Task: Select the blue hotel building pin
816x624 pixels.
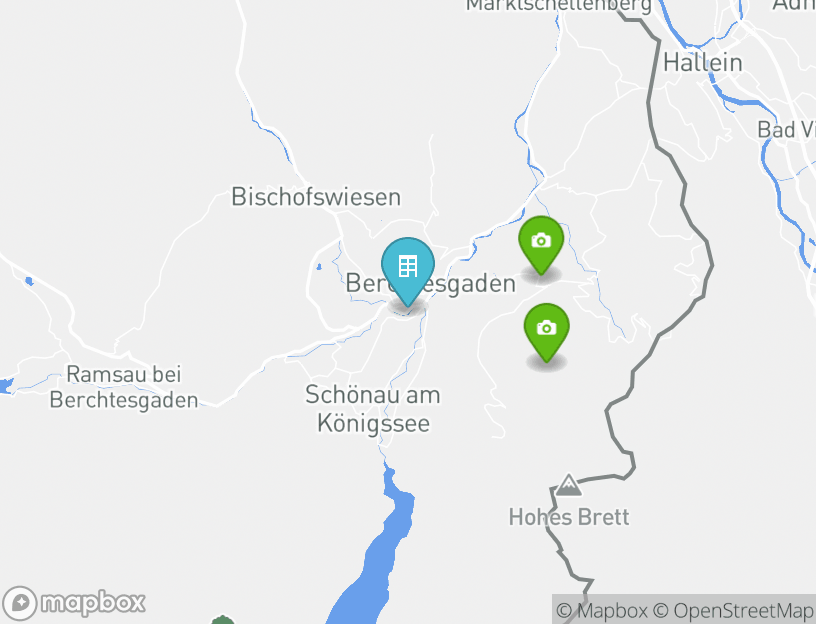Action: (407, 272)
